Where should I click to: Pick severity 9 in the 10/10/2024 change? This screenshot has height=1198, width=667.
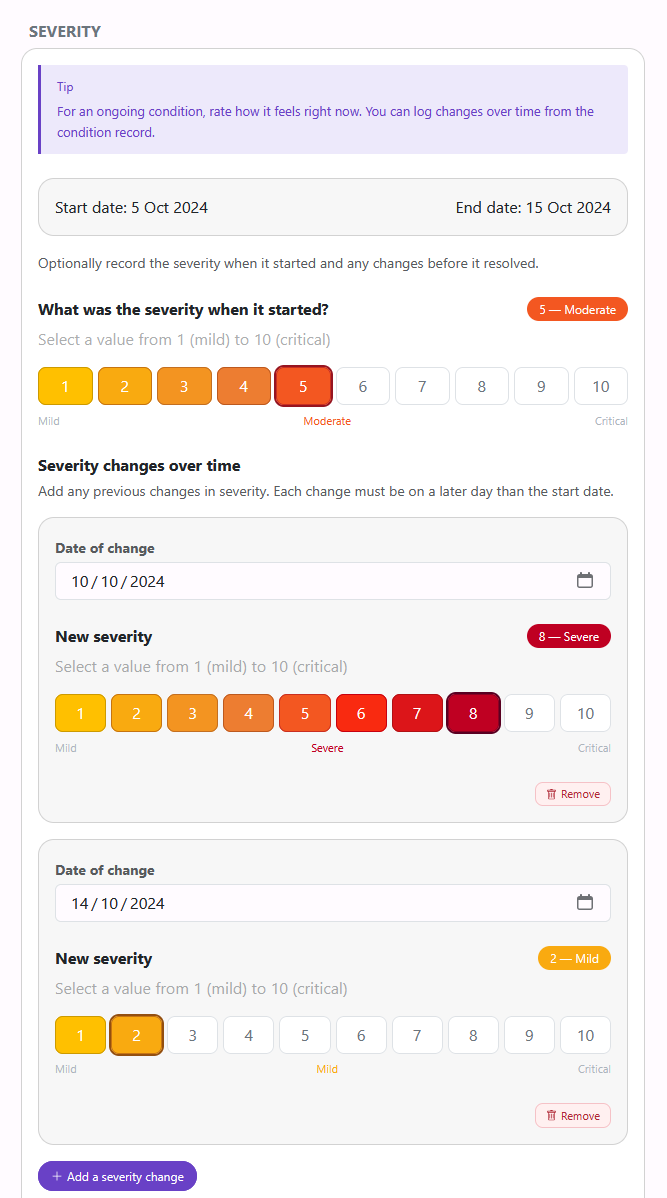coord(529,714)
